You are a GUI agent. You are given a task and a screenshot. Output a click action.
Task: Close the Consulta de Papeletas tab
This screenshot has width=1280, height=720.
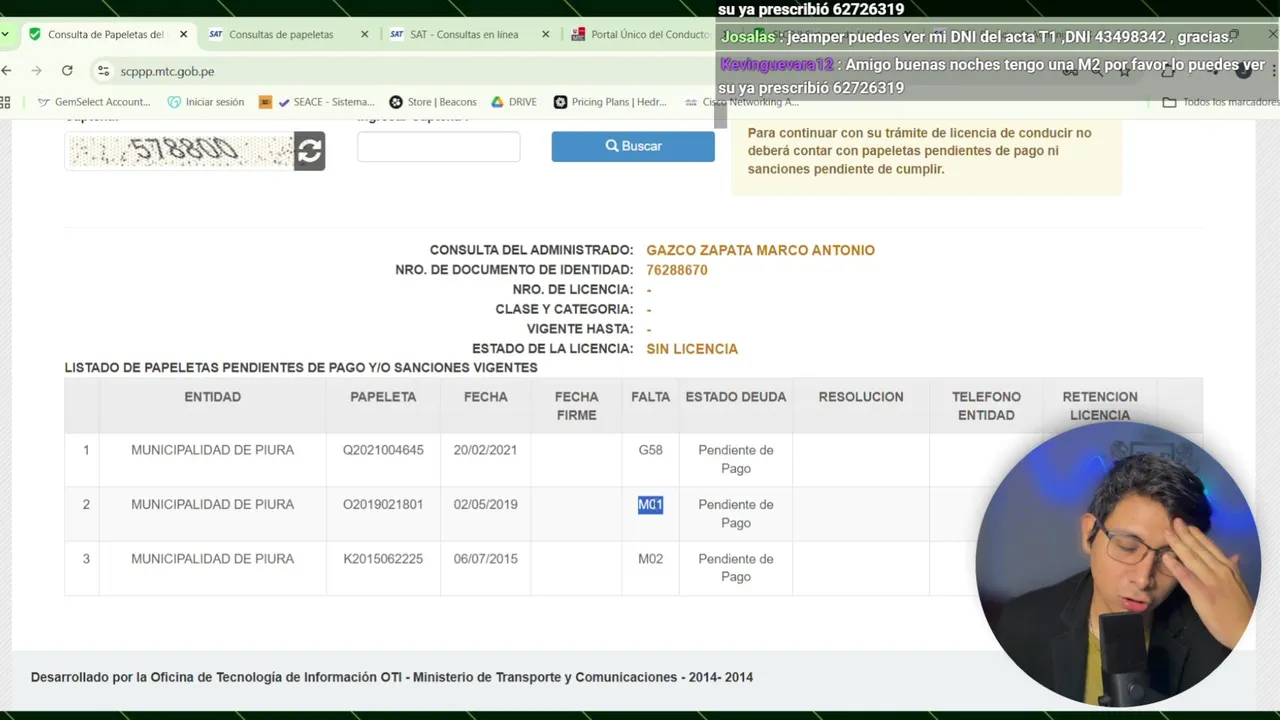click(x=183, y=34)
